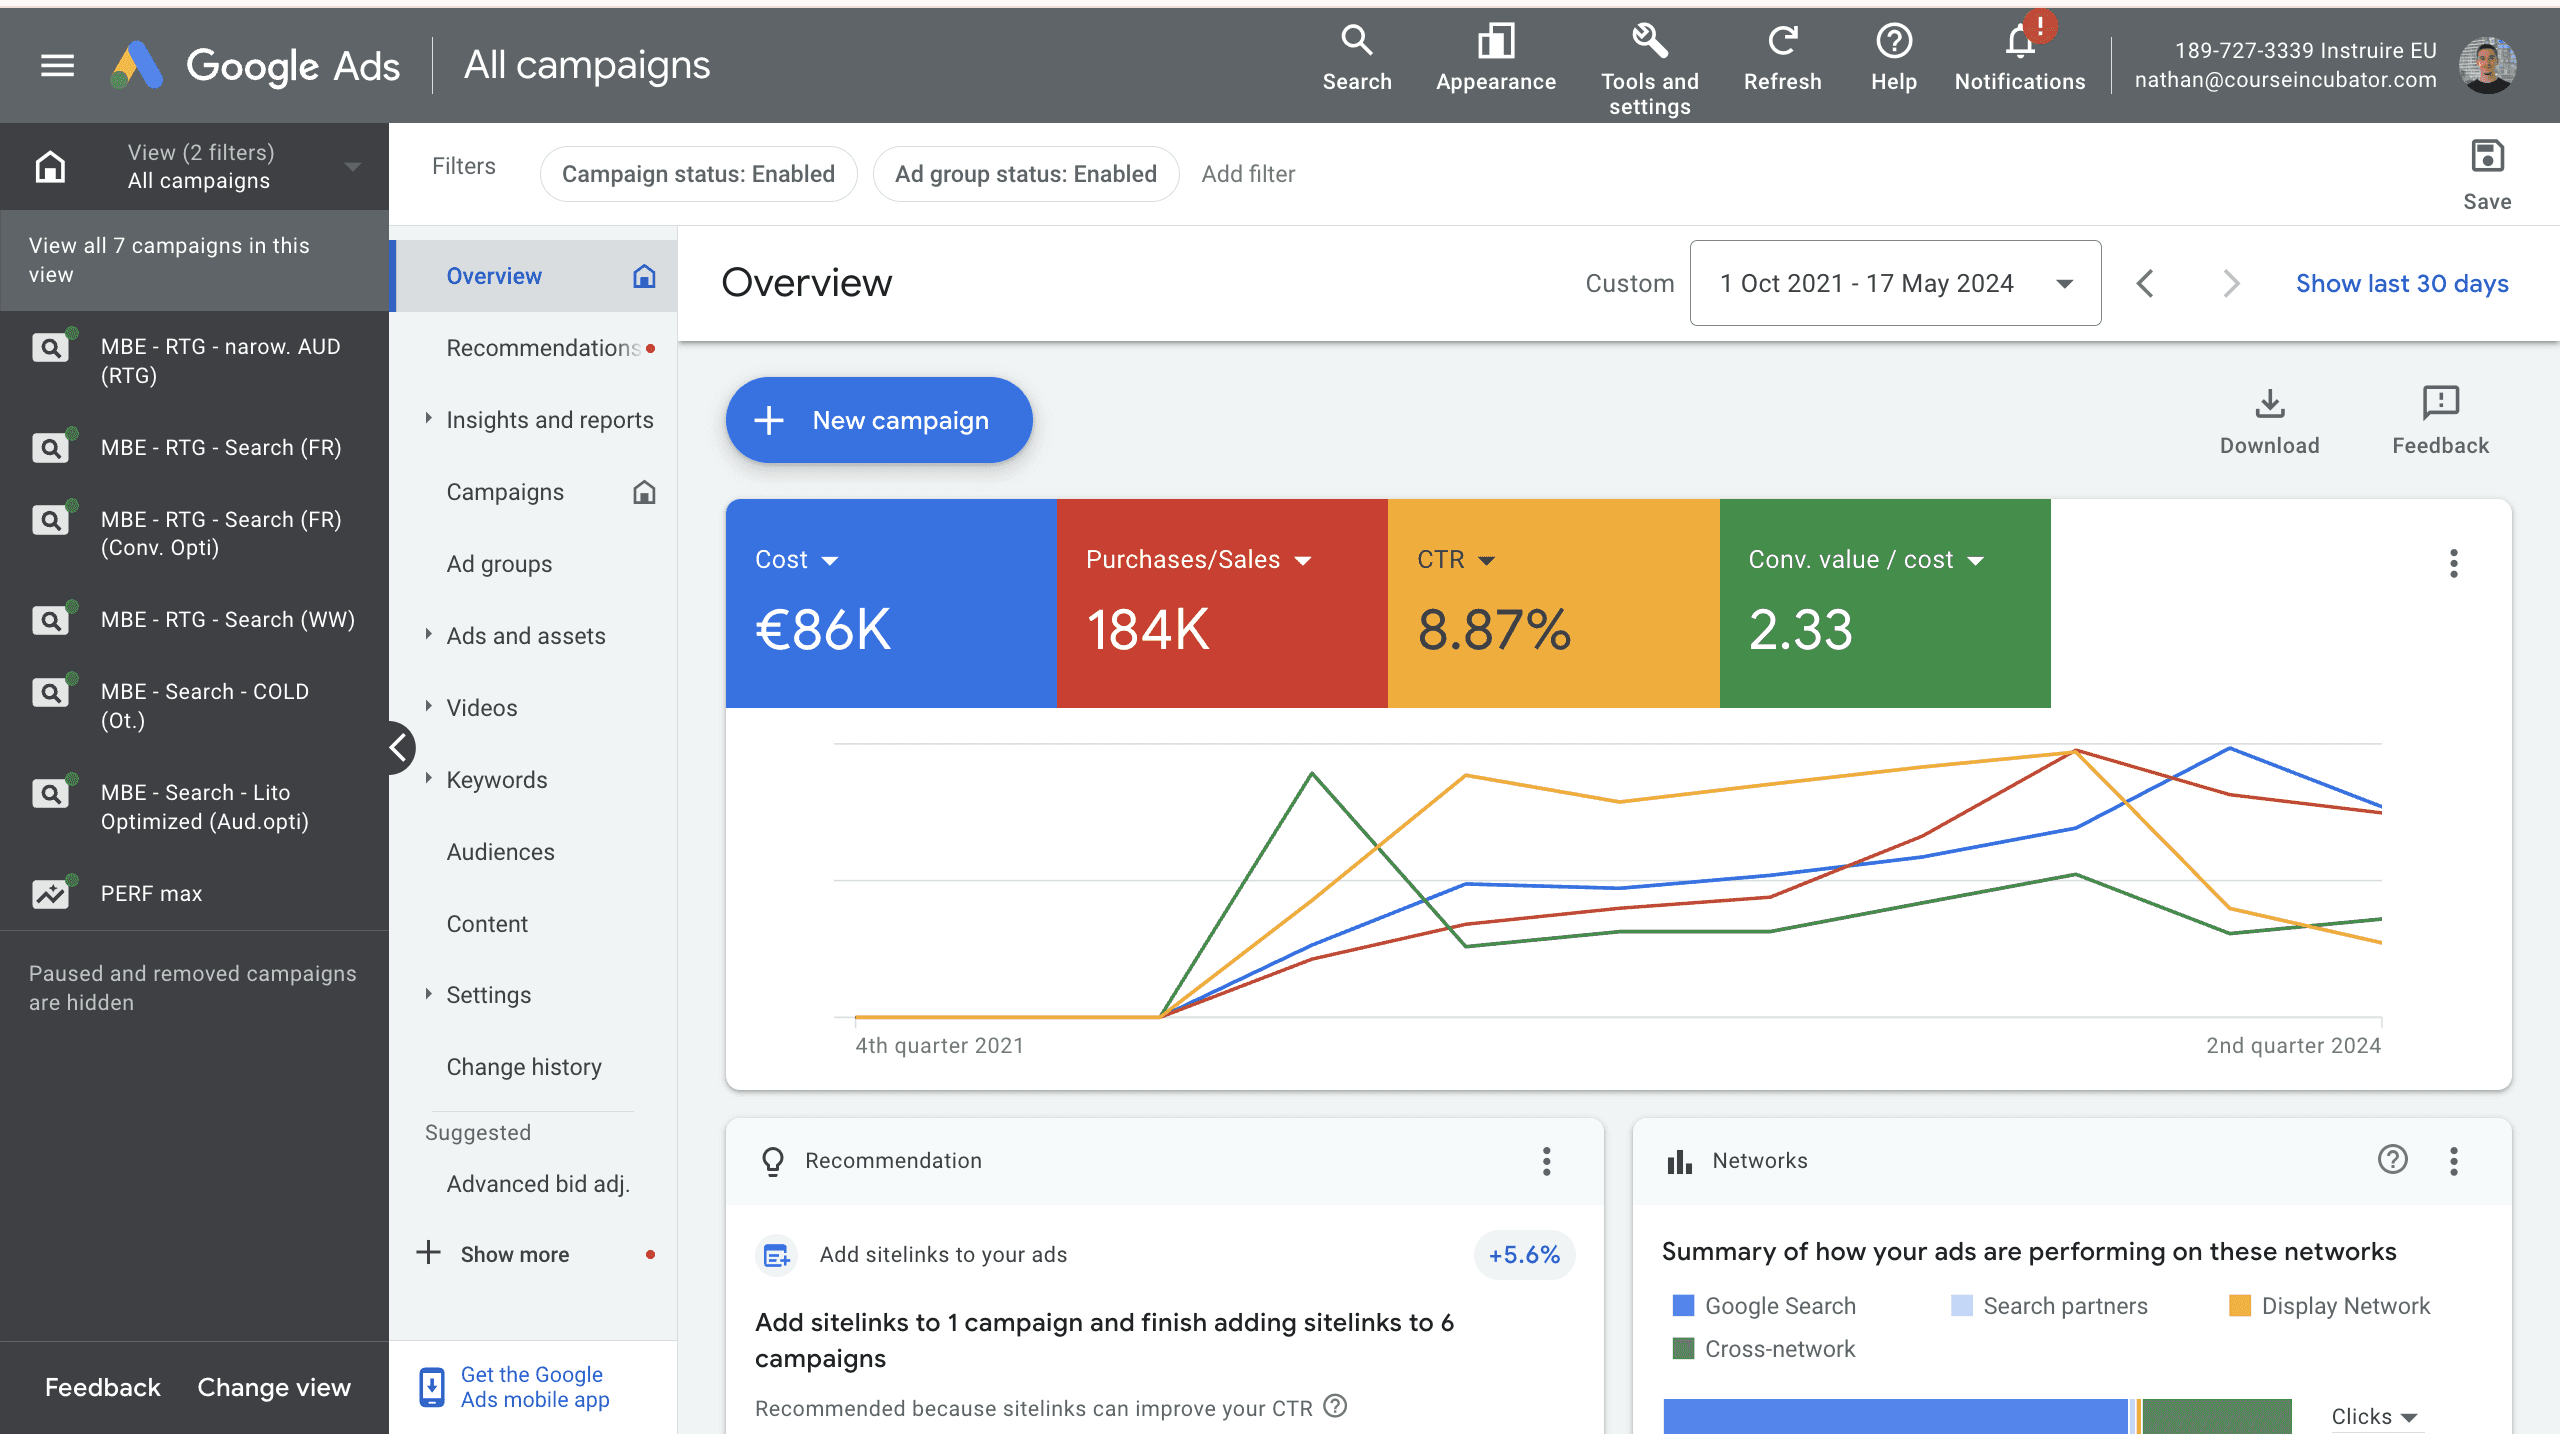Click the Refresh icon
This screenshot has height=1434, width=2560.
click(1782, 42)
